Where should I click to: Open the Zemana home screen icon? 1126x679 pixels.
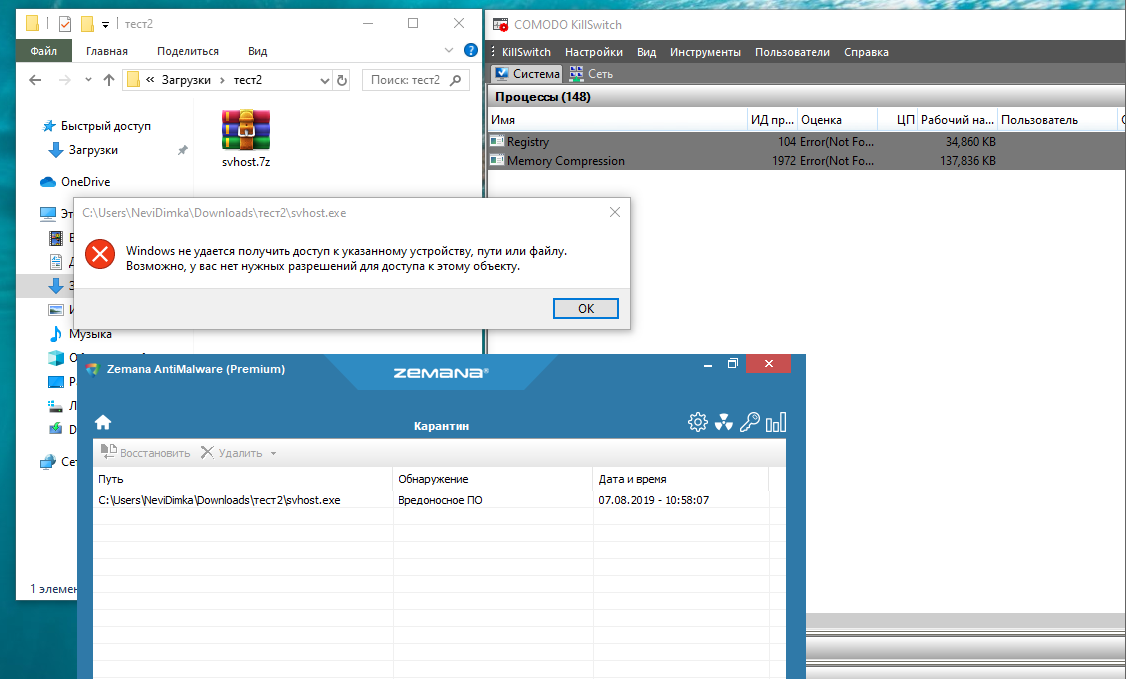[x=103, y=422]
